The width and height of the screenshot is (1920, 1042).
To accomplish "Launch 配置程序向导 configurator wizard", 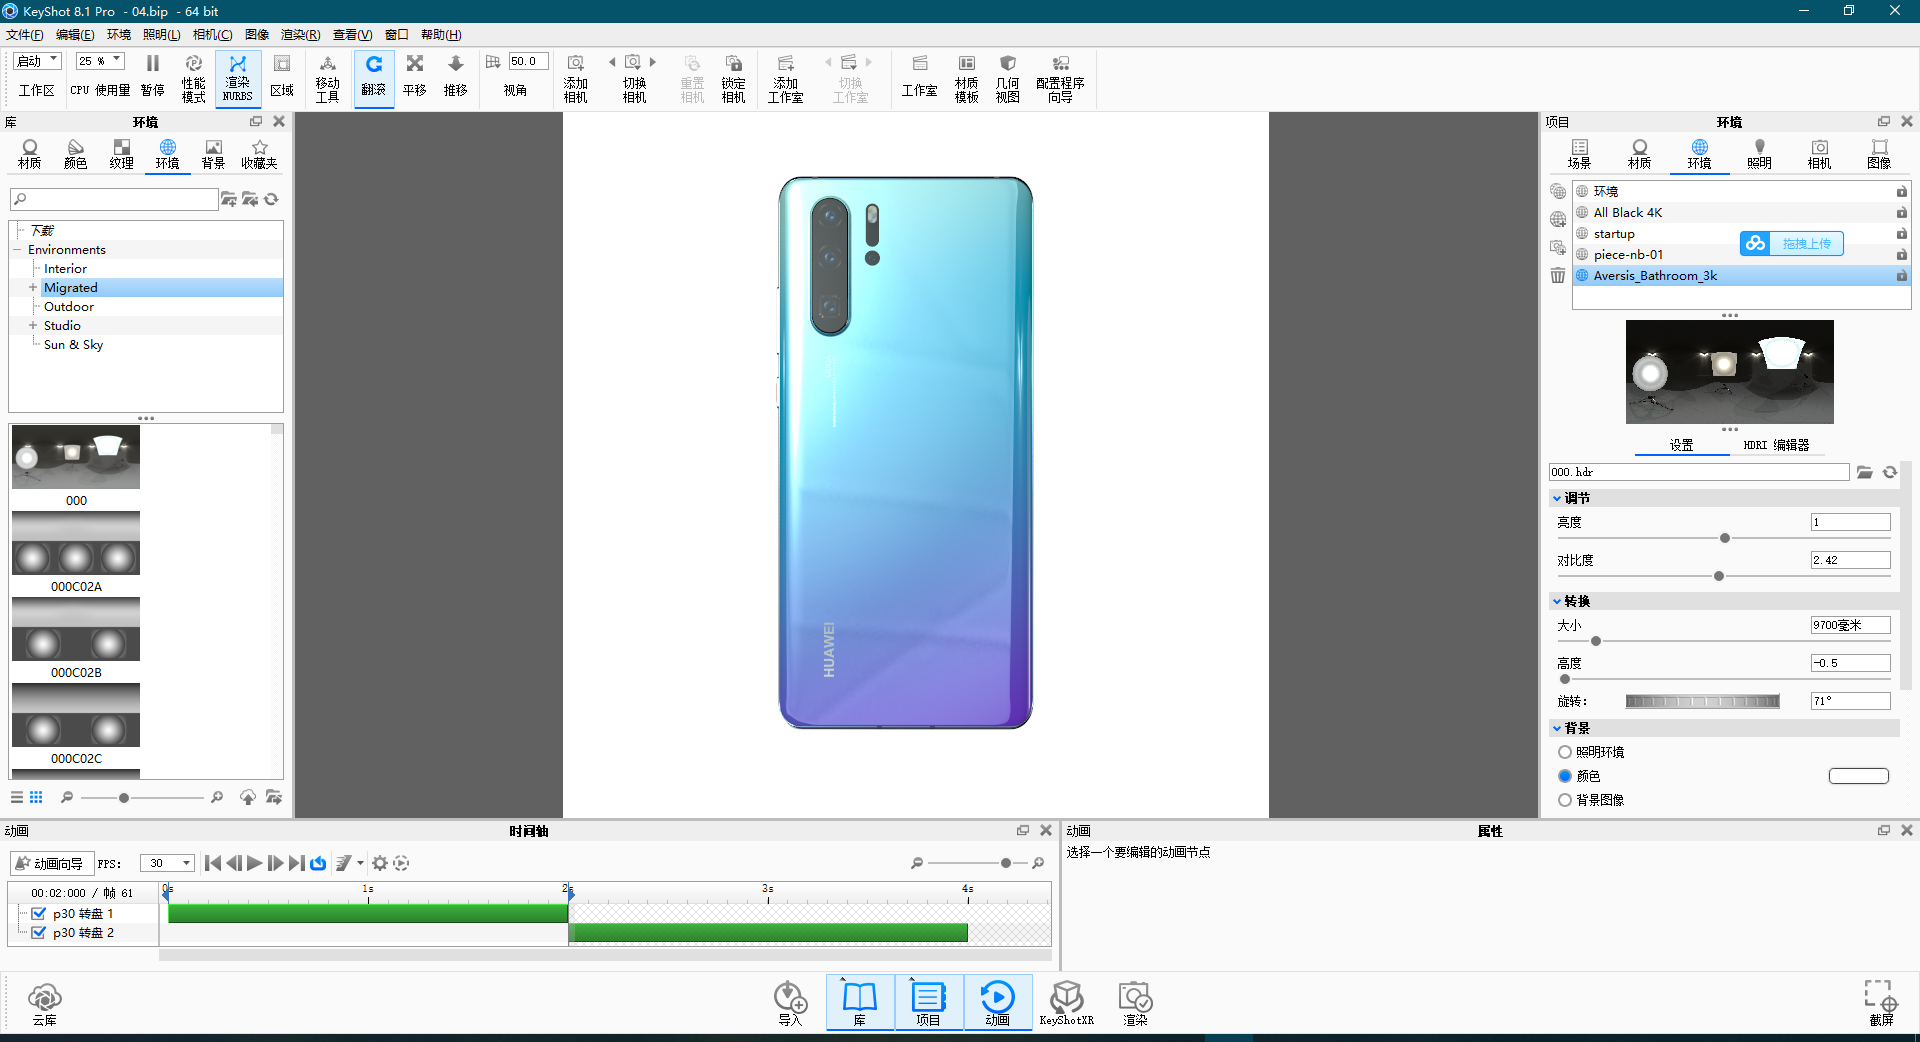I will click(1060, 77).
